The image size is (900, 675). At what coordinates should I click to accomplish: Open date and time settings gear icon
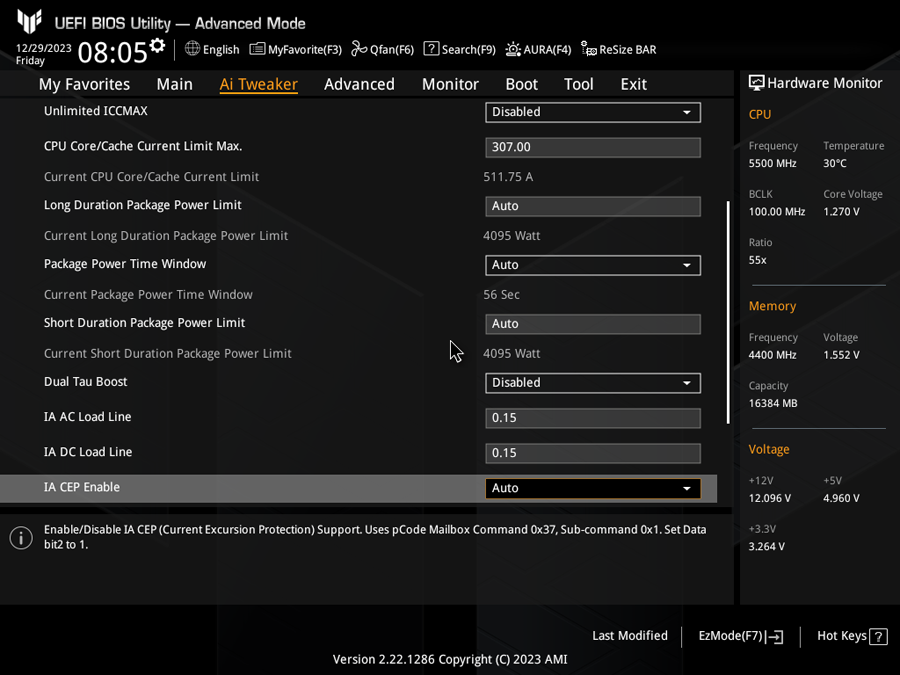(157, 45)
